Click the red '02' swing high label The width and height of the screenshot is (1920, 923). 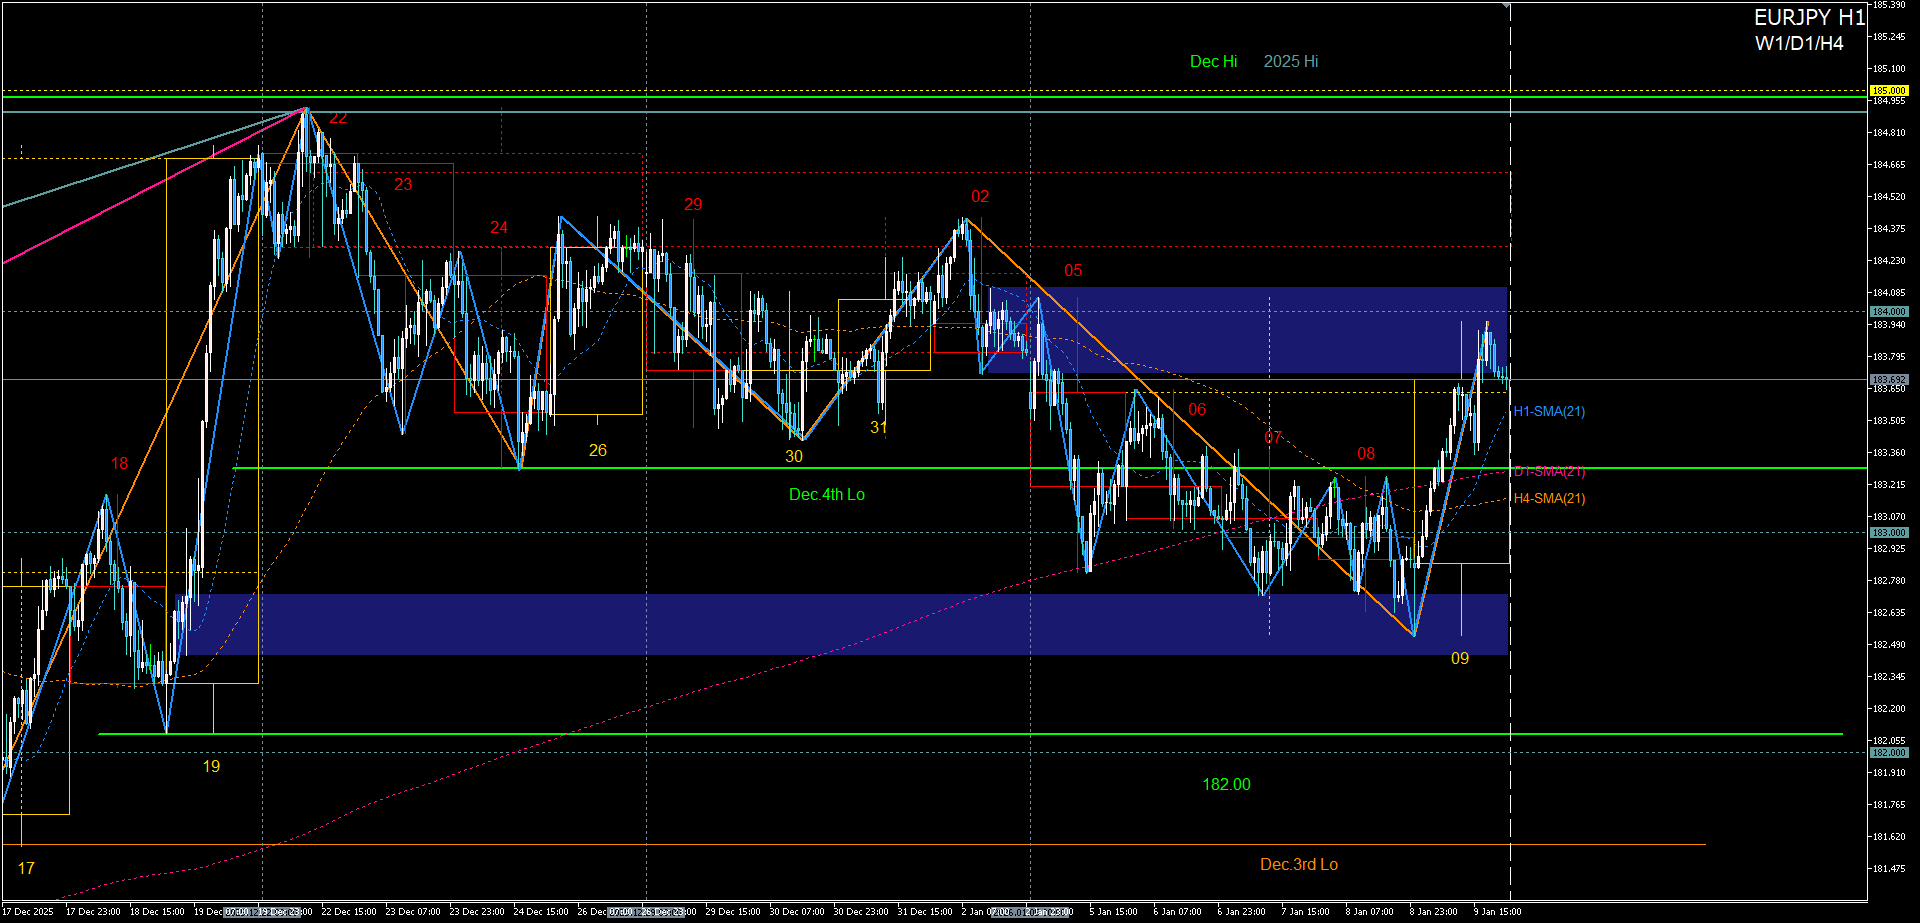pos(979,196)
